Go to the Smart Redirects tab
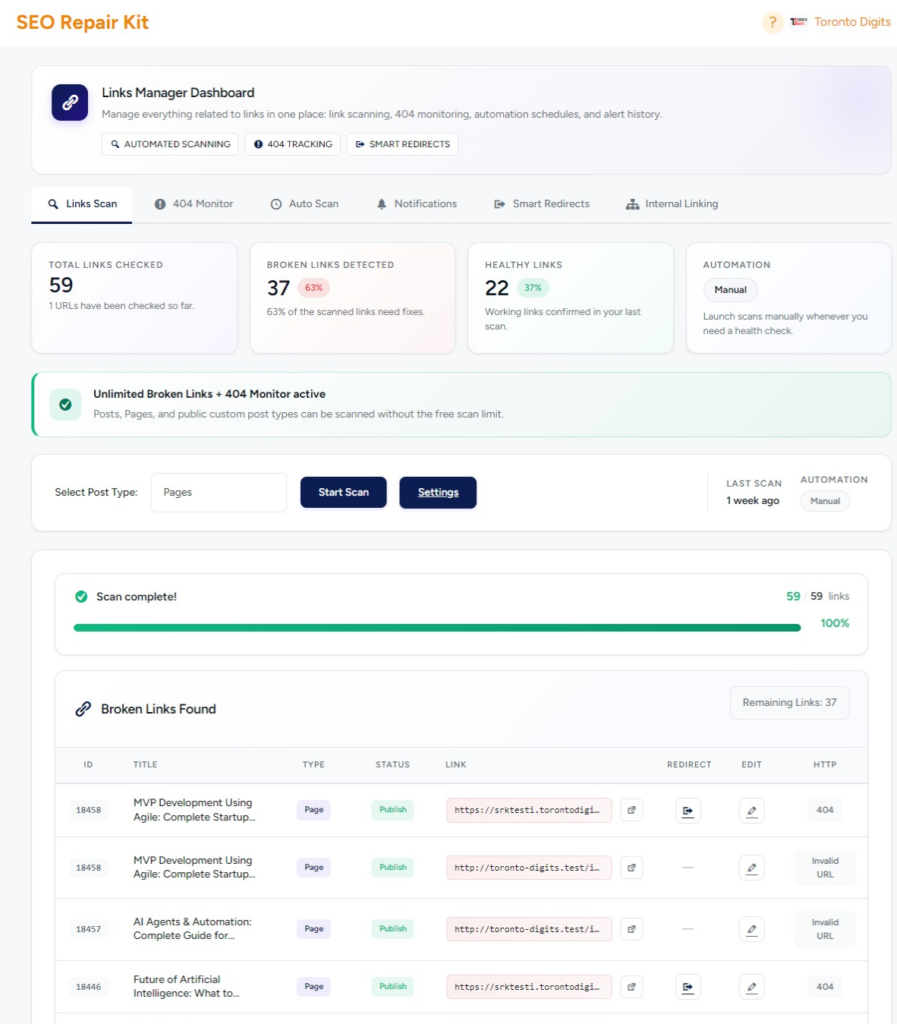897x1024 pixels. [x=542, y=204]
